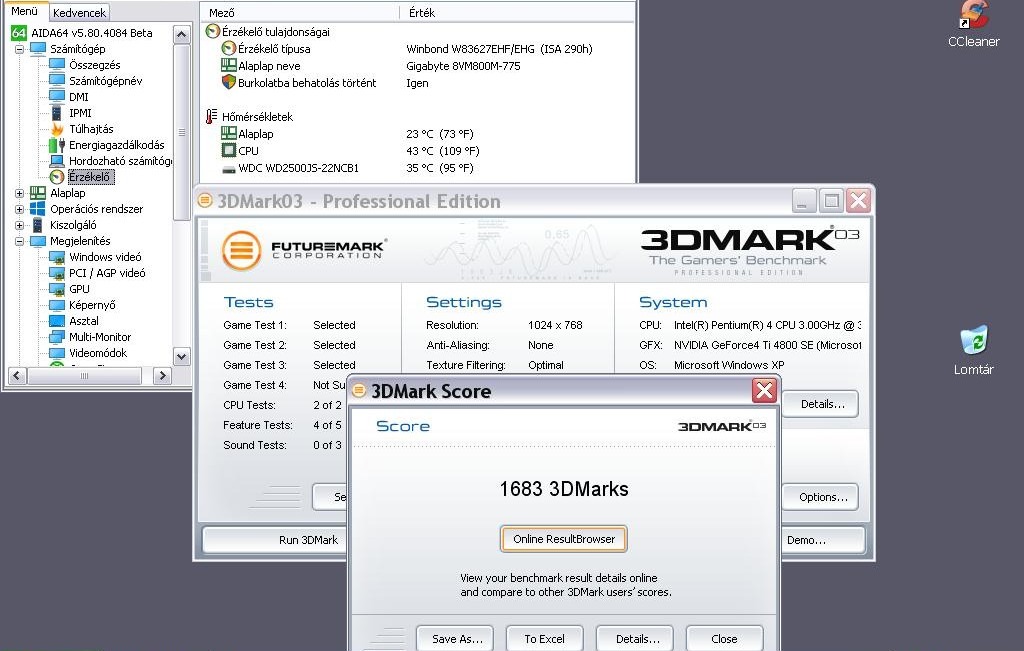The image size is (1024, 651).
Task: Sort by the Érték column header
Action: coord(517,12)
